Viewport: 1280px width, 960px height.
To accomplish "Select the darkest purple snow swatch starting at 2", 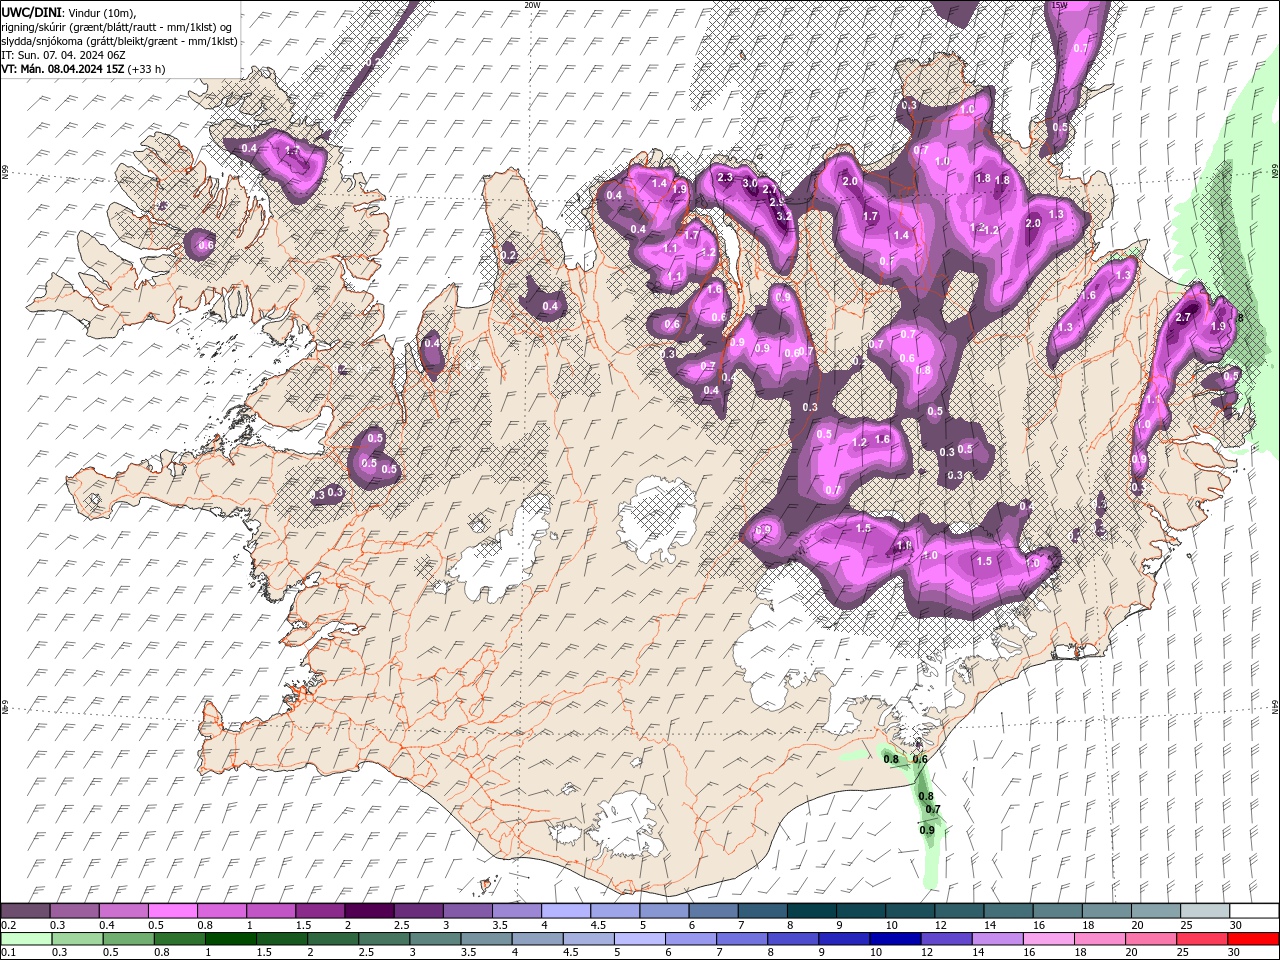I will tap(369, 910).
